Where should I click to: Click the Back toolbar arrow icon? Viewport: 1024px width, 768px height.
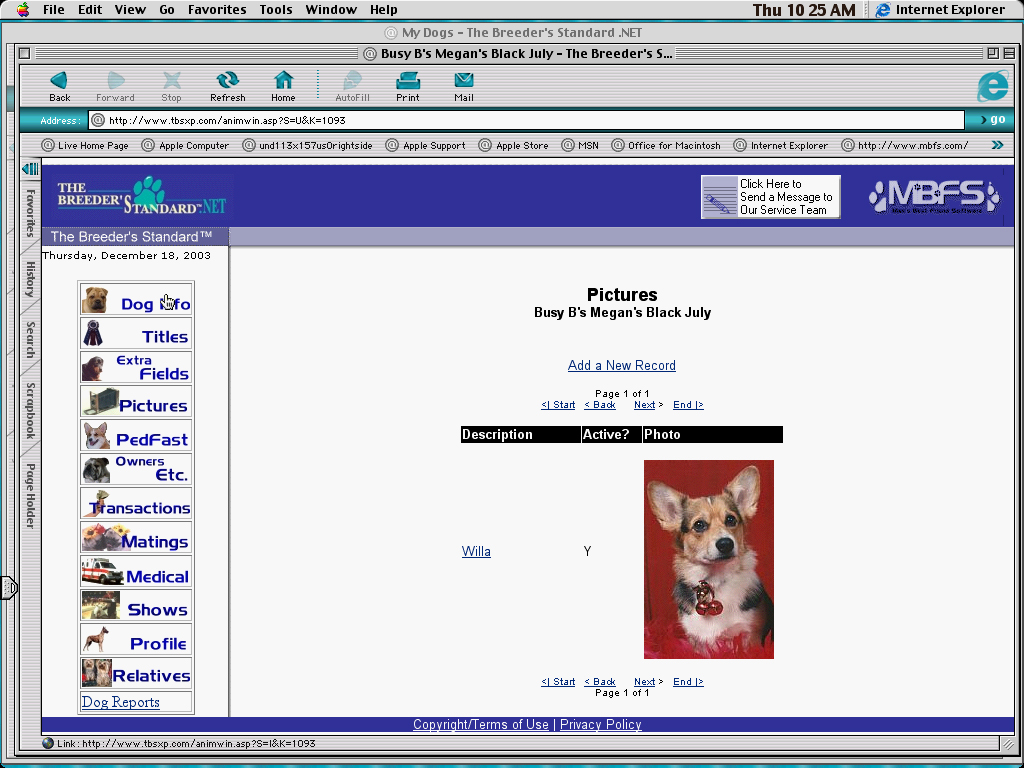tap(59, 81)
